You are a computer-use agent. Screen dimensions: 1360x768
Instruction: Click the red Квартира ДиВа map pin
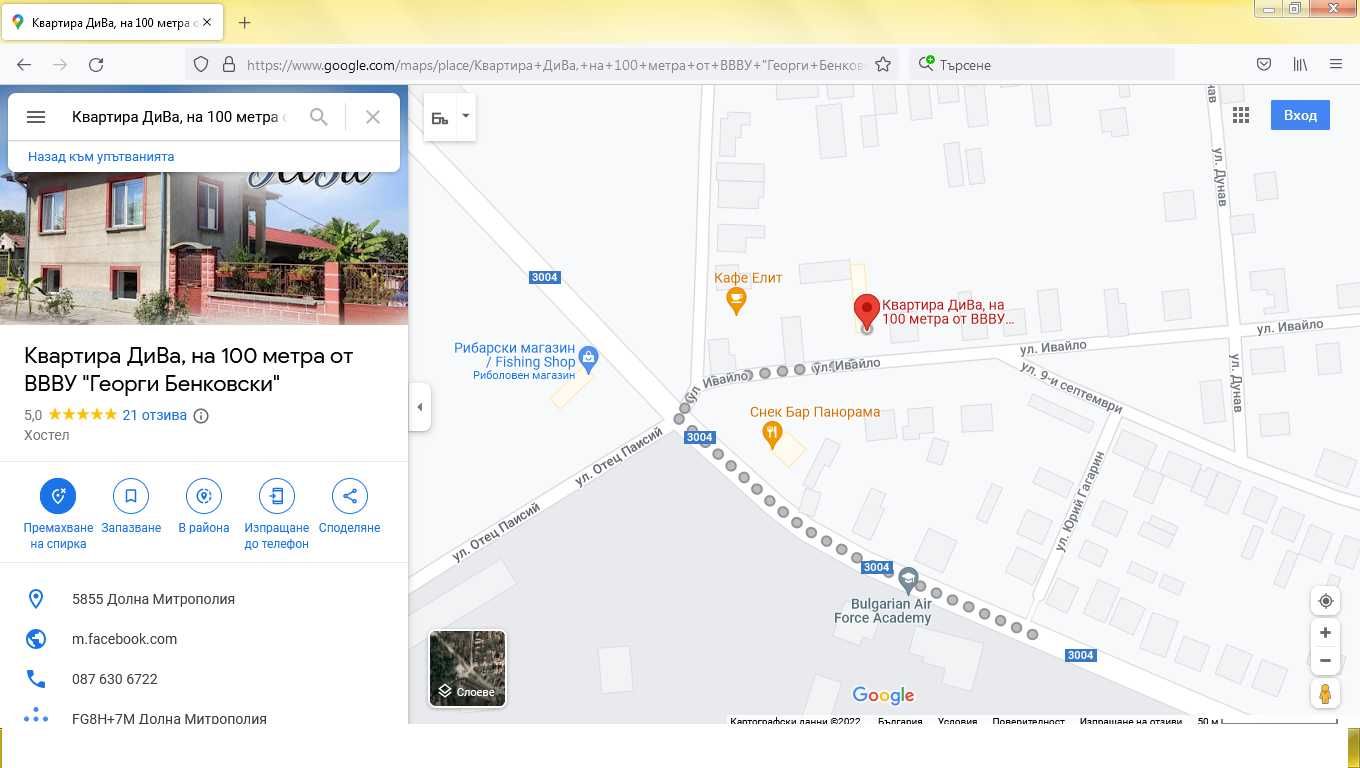coord(866,312)
